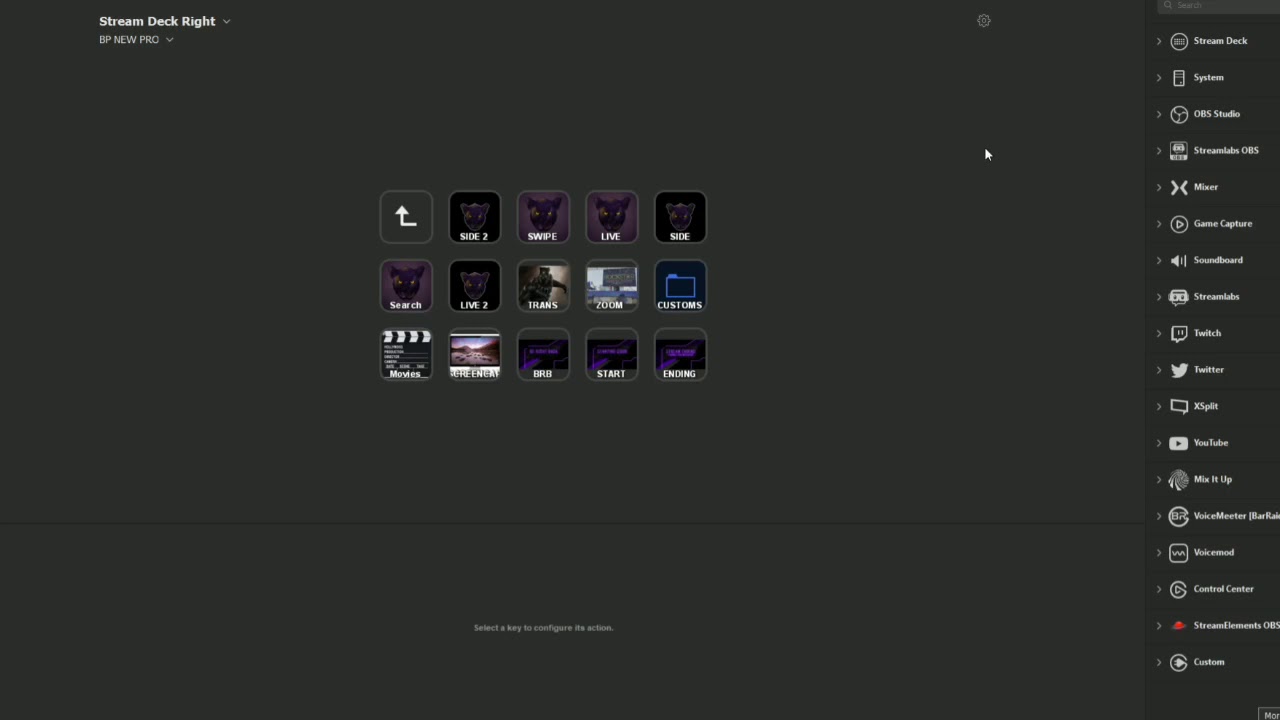Click the Voicemod icon
The width and height of the screenshot is (1280, 720).
pos(1179,553)
